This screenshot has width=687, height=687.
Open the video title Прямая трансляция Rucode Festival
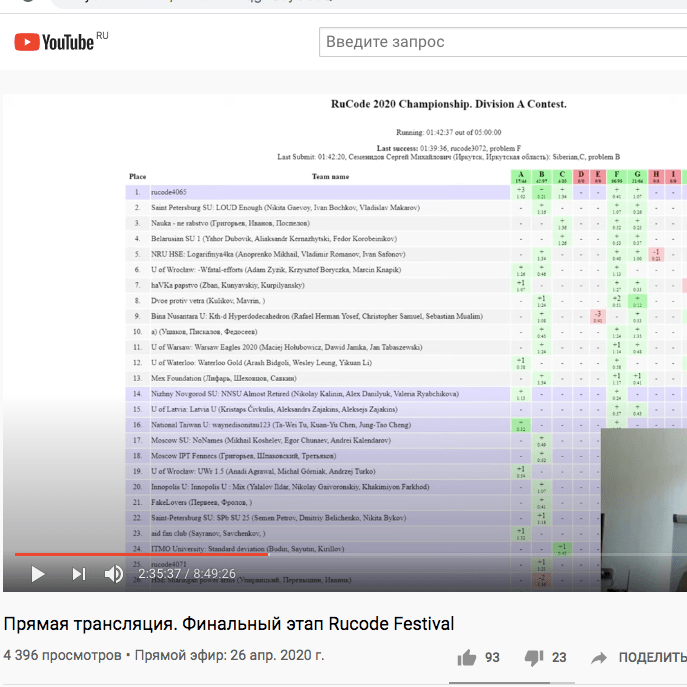point(229,623)
